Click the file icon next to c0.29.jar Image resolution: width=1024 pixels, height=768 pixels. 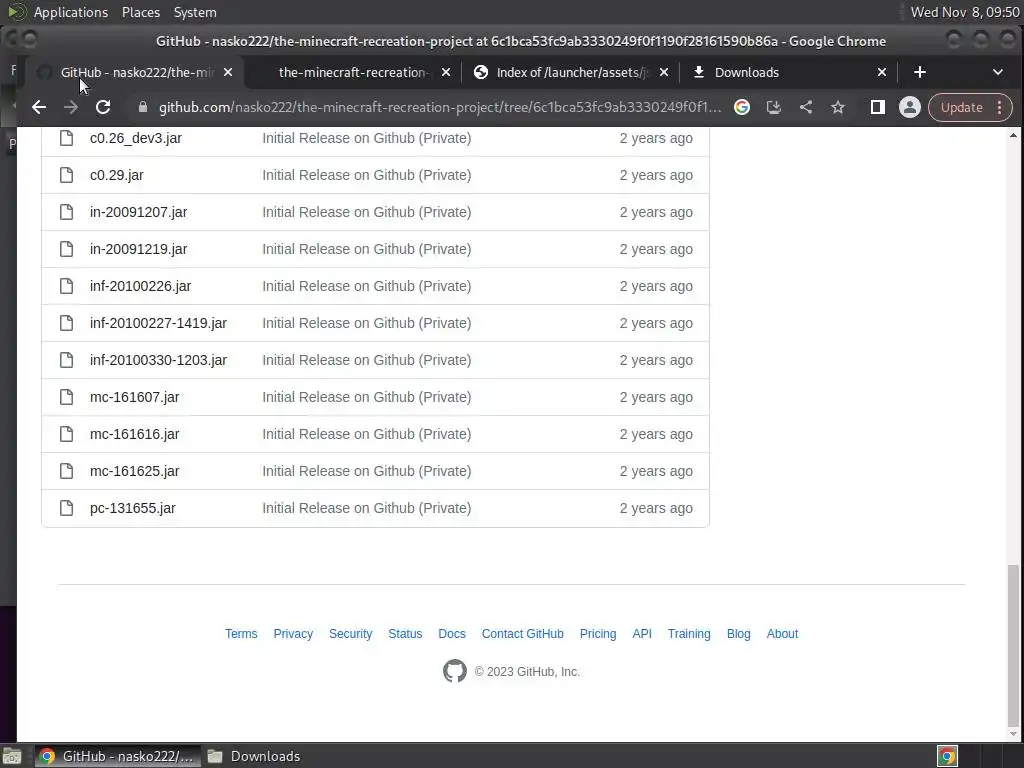[67, 175]
